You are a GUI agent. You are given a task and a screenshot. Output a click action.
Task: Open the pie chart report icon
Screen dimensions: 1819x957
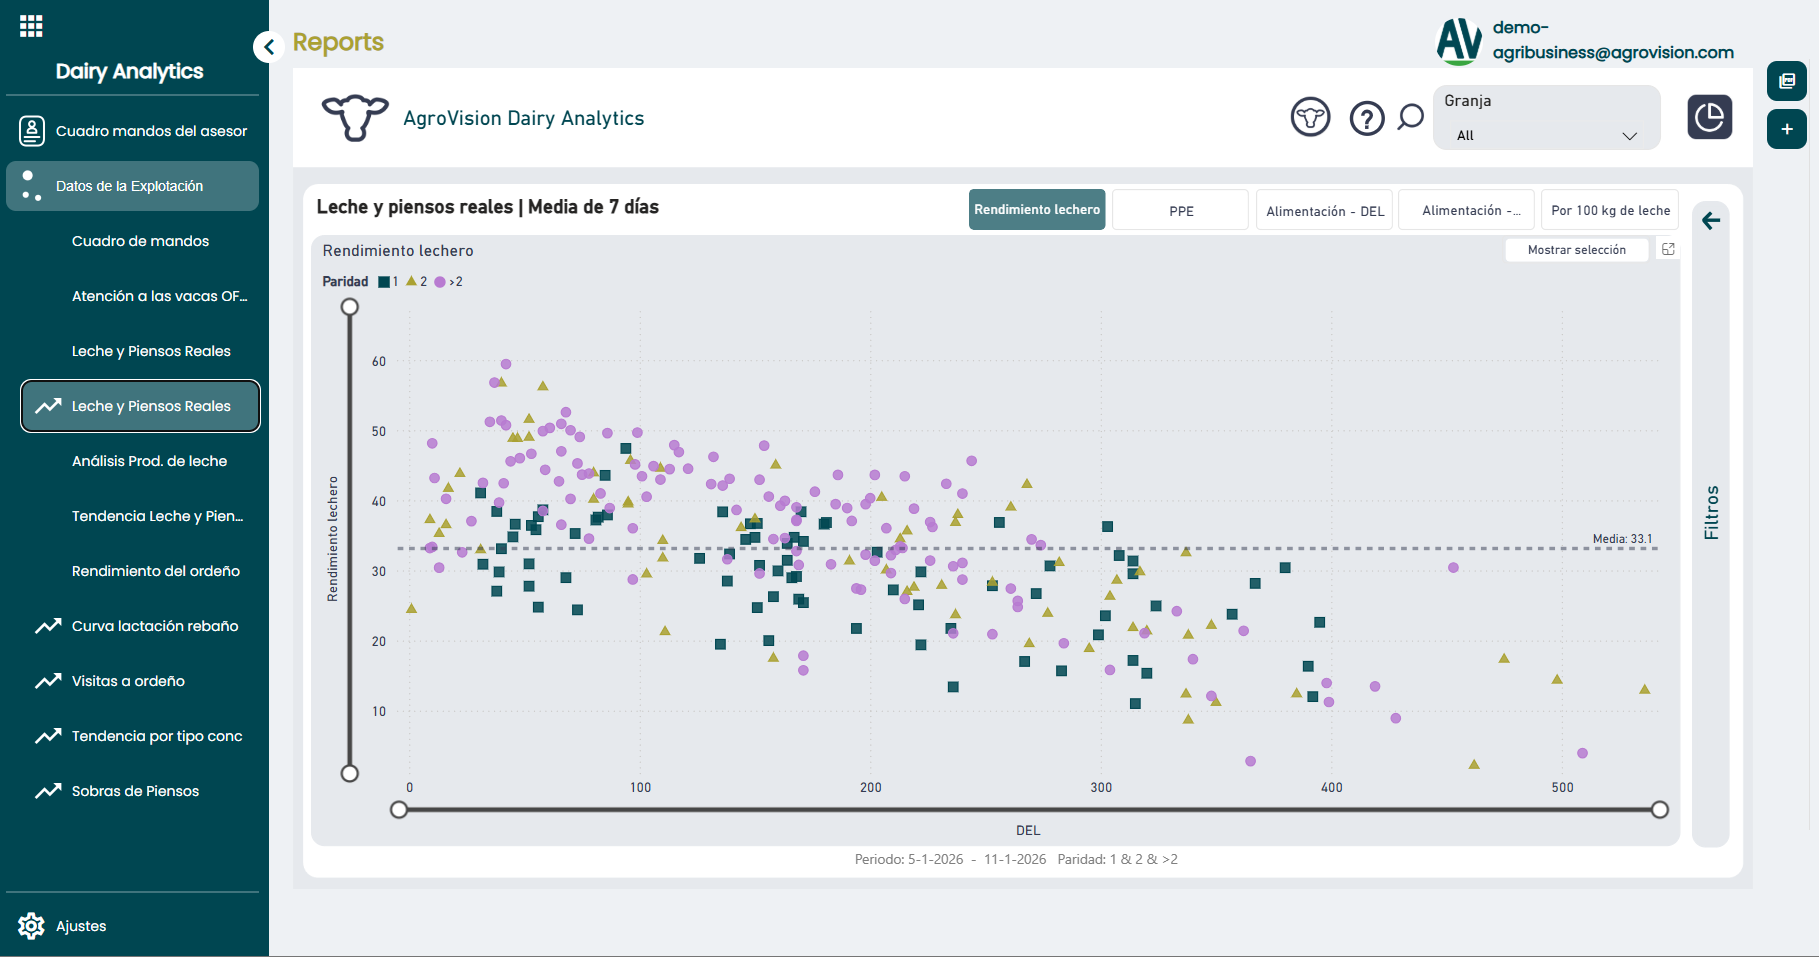coord(1709,117)
